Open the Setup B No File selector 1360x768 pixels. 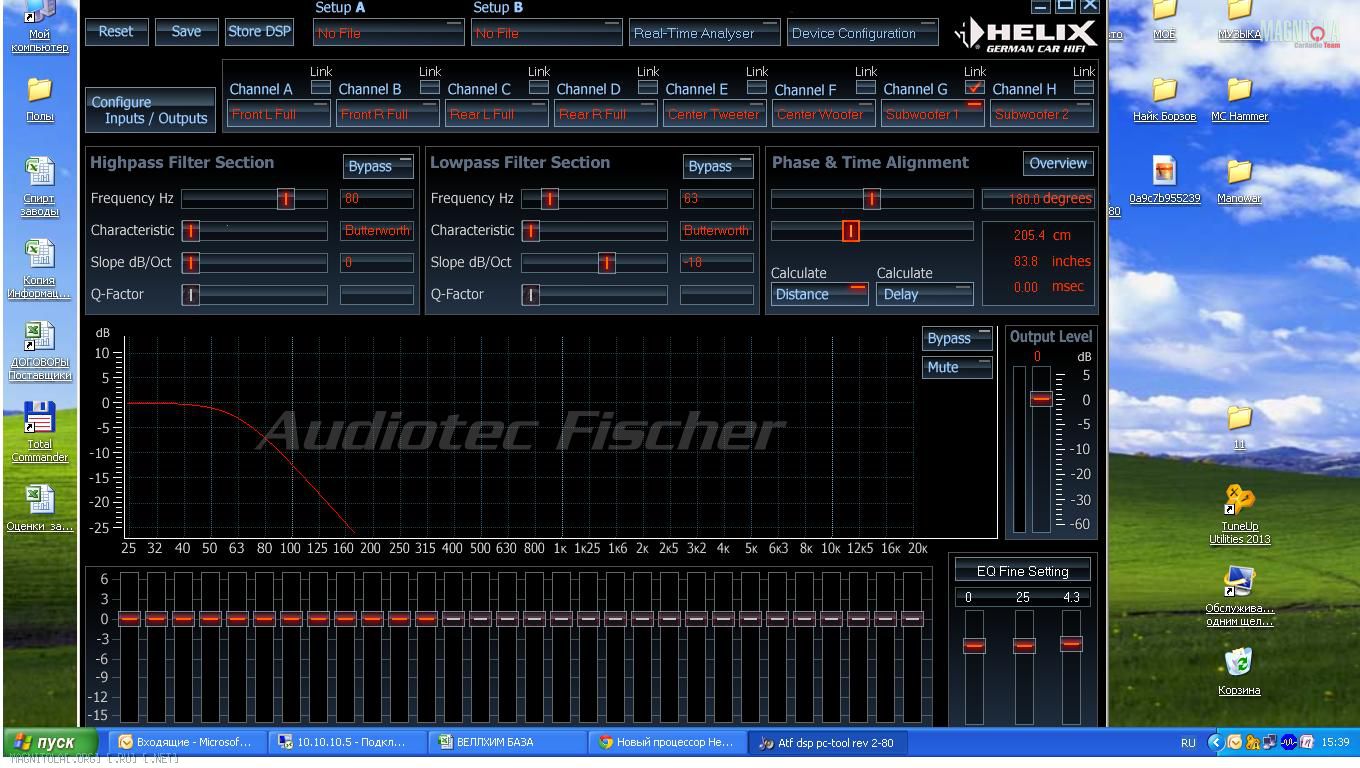(x=546, y=33)
